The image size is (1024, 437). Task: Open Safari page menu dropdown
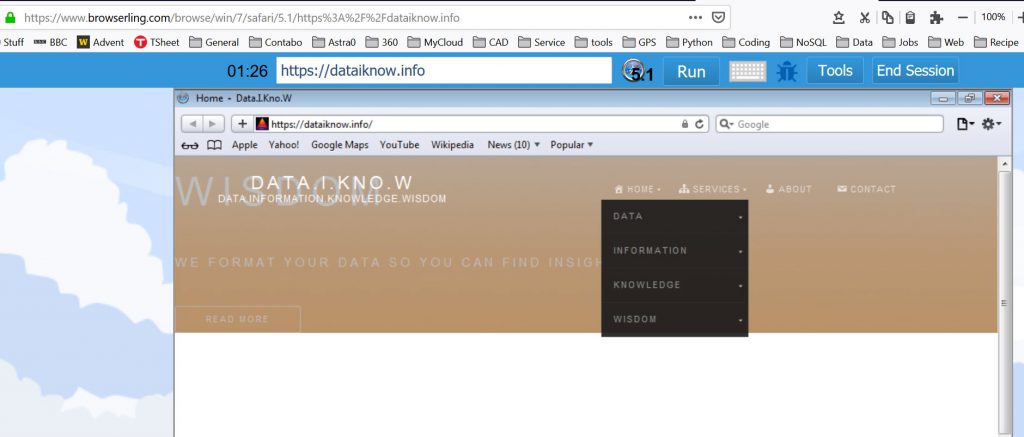965,124
